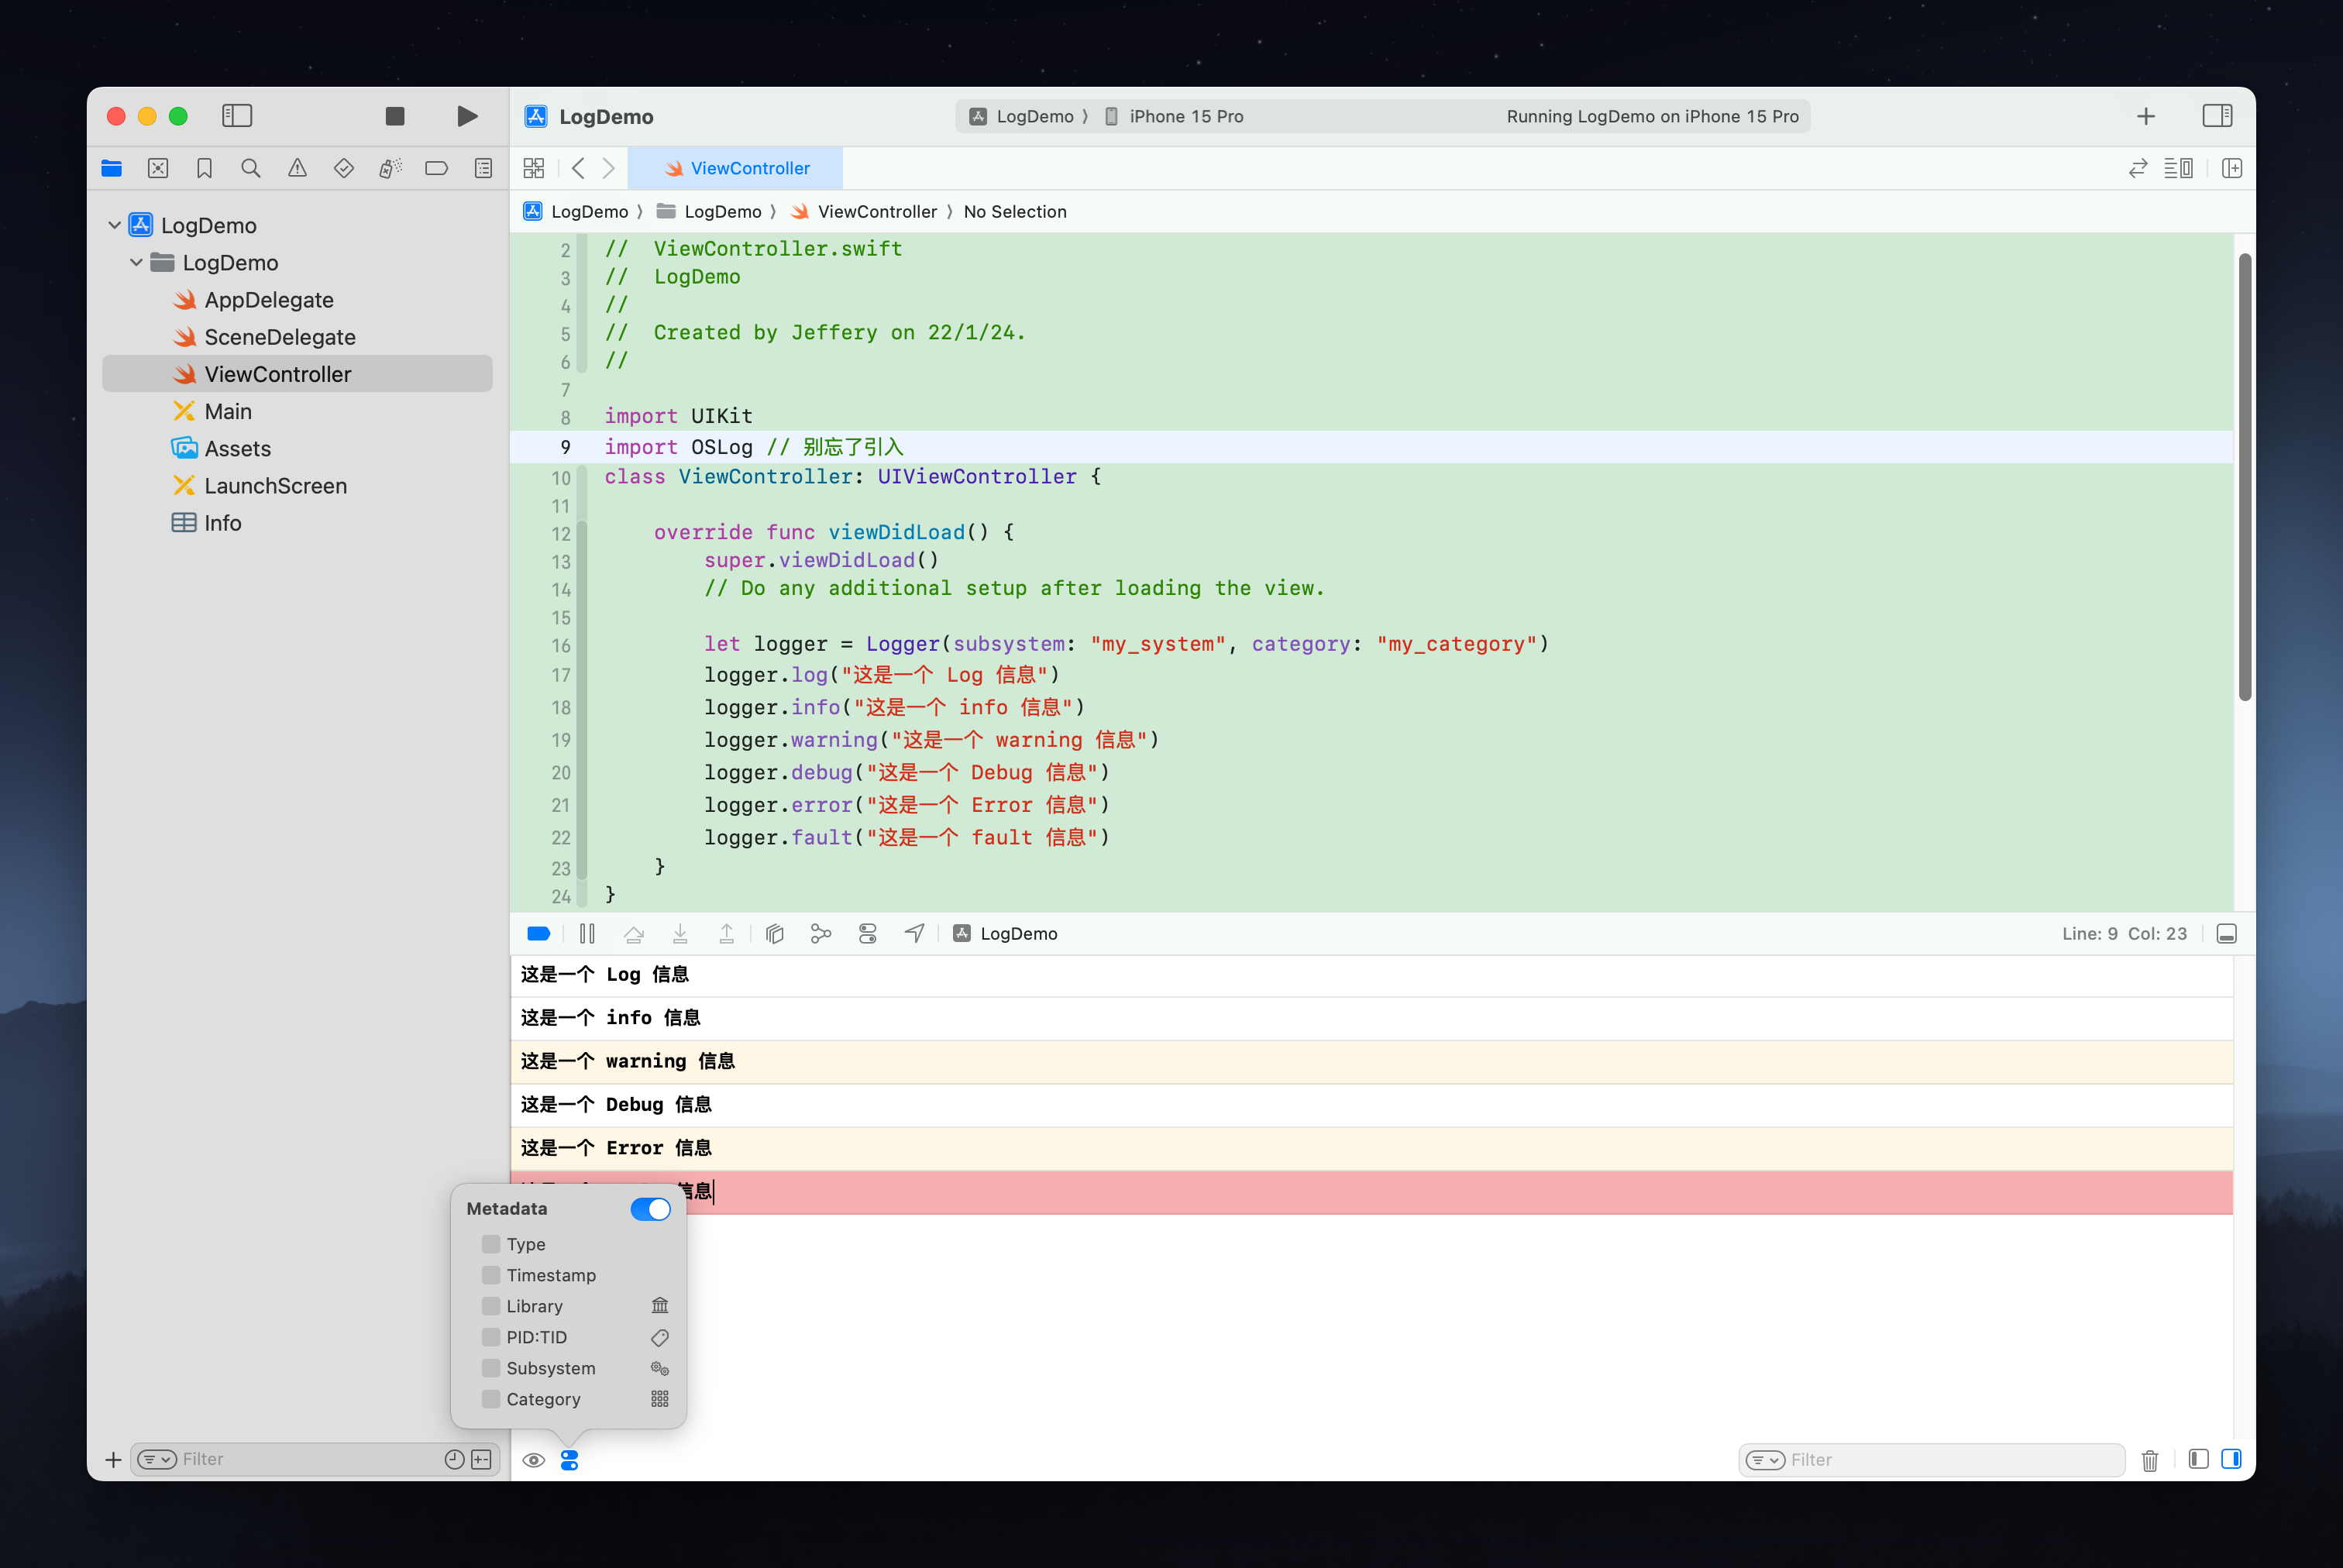This screenshot has width=2343, height=1568.
Task: Click the Debug Memory Graph icon
Action: tap(821, 933)
